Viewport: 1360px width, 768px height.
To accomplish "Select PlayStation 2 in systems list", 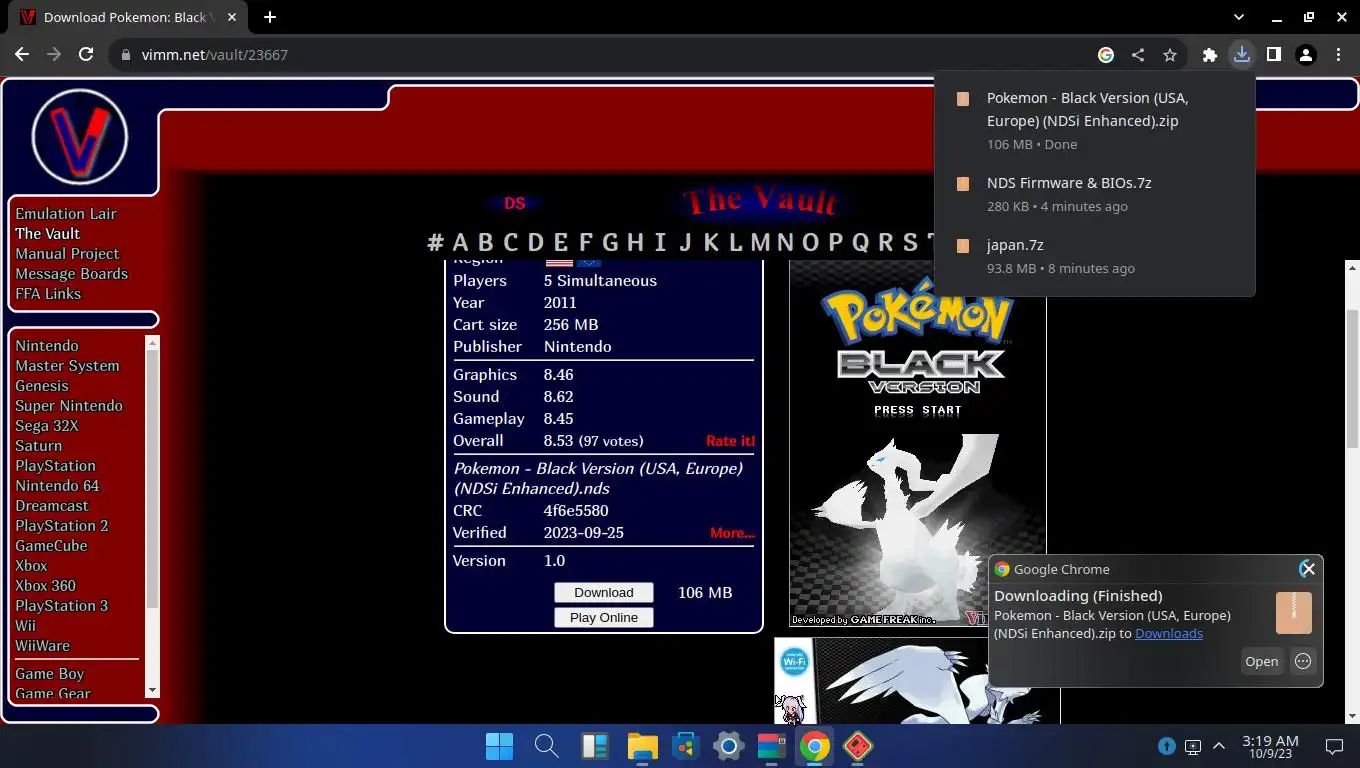I will point(61,525).
